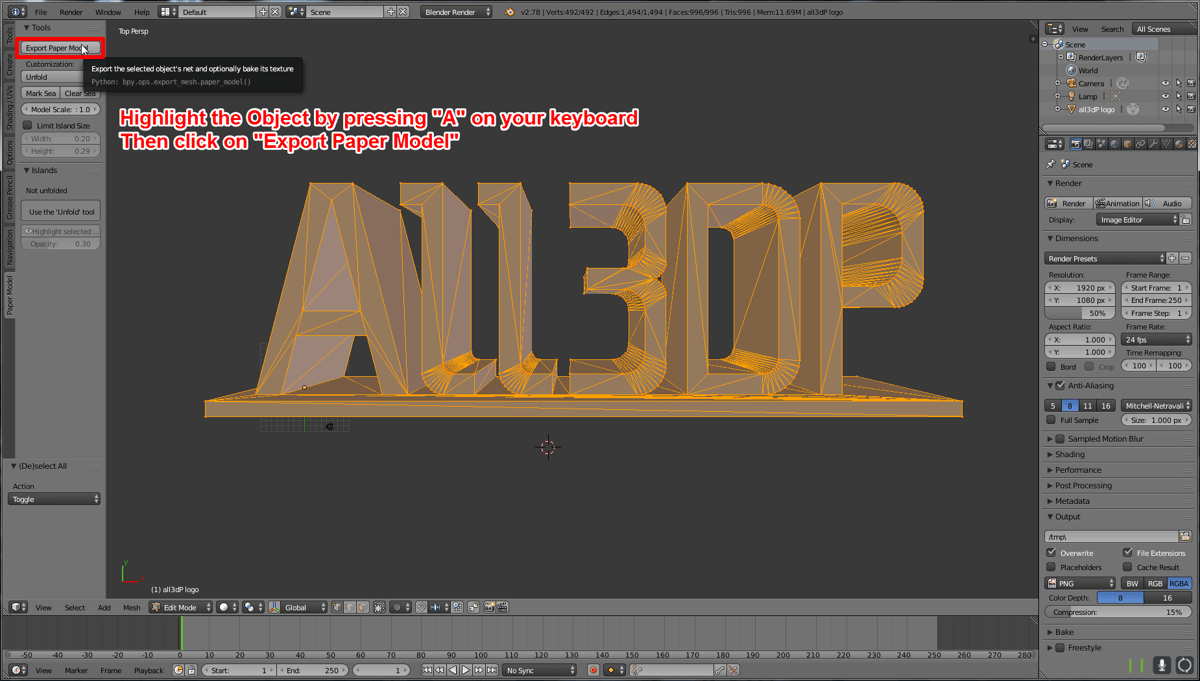Open the Render menu in top bar
The width and height of the screenshot is (1200, 681).
point(71,12)
